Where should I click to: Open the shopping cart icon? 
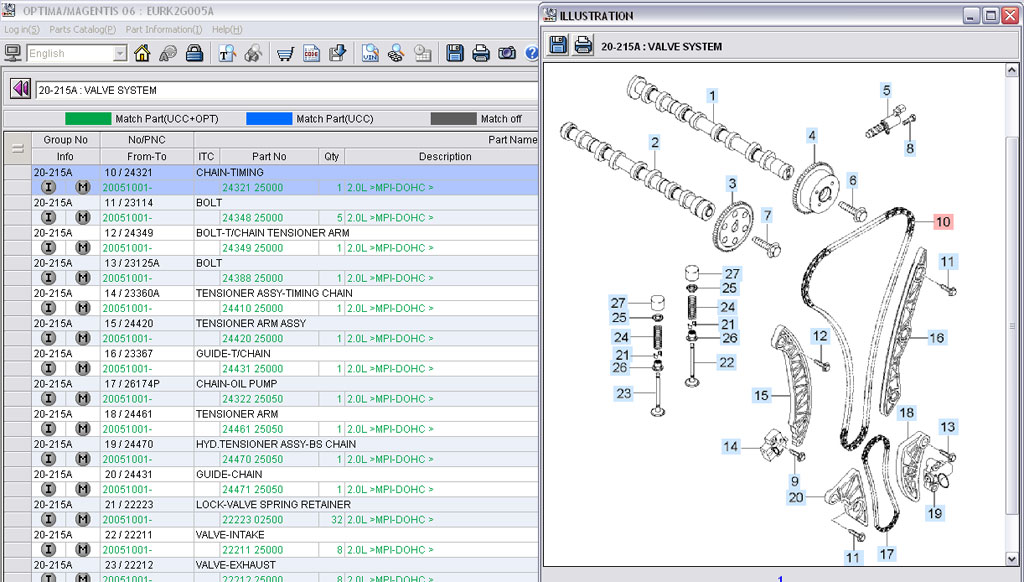[285, 53]
